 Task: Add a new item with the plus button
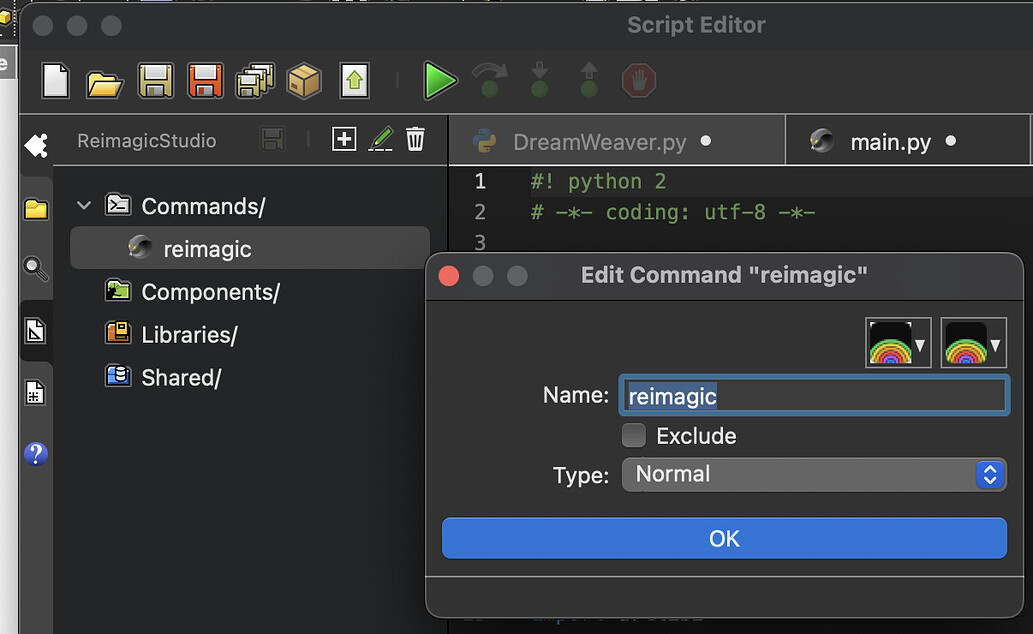coord(344,139)
